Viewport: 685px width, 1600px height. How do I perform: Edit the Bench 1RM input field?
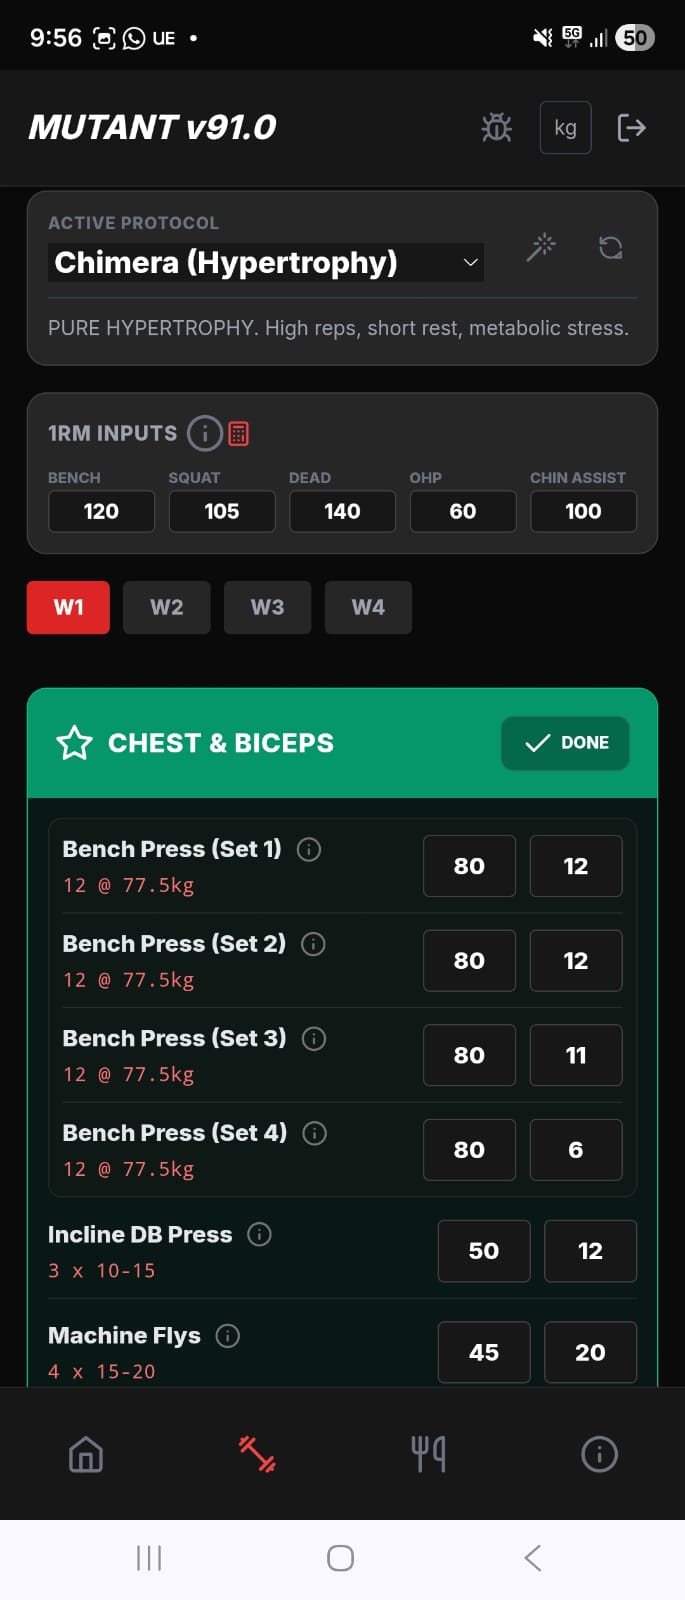click(101, 511)
